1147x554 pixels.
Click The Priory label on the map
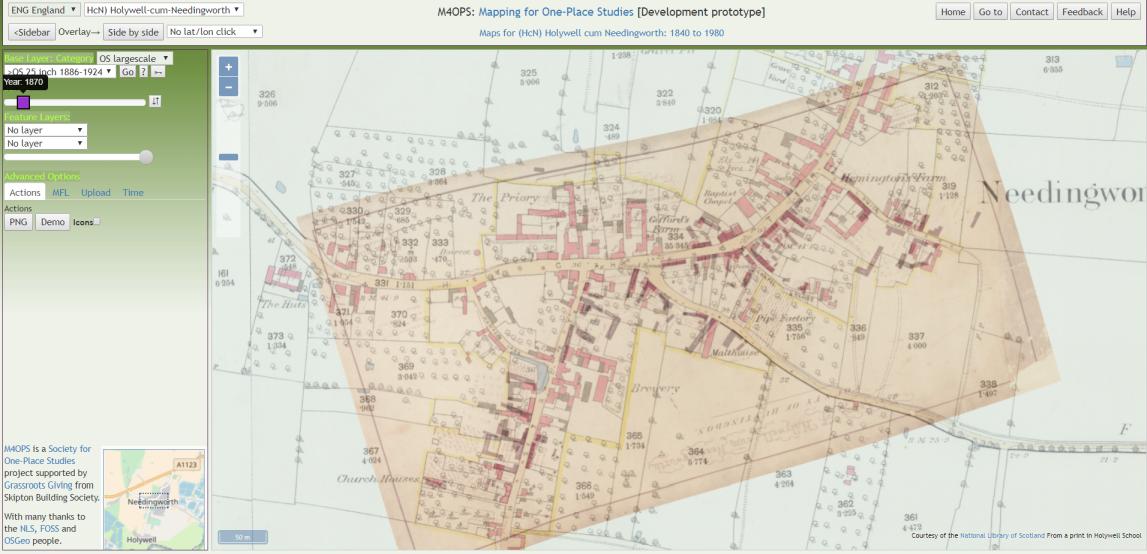click(505, 198)
